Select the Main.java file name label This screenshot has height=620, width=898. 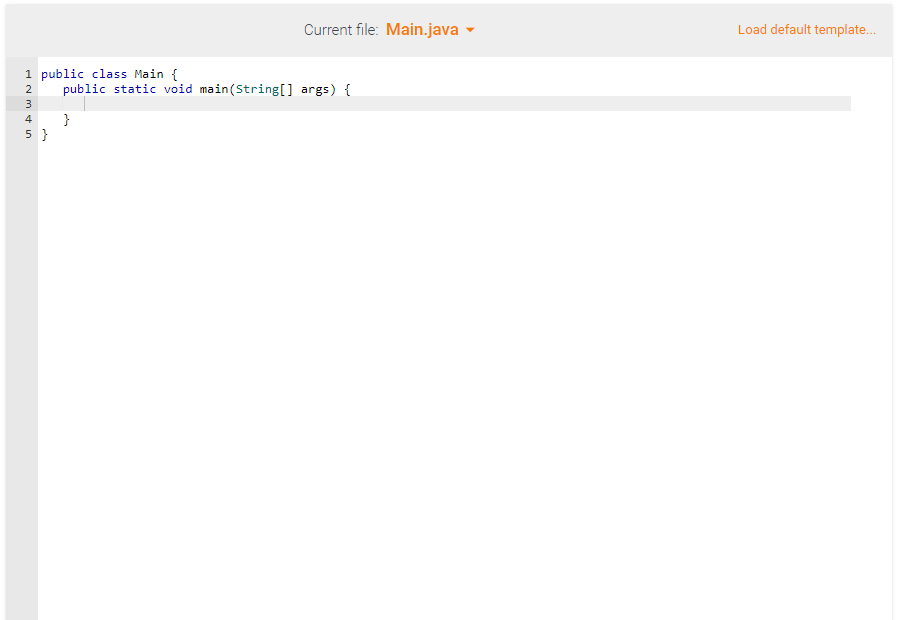[x=423, y=29]
